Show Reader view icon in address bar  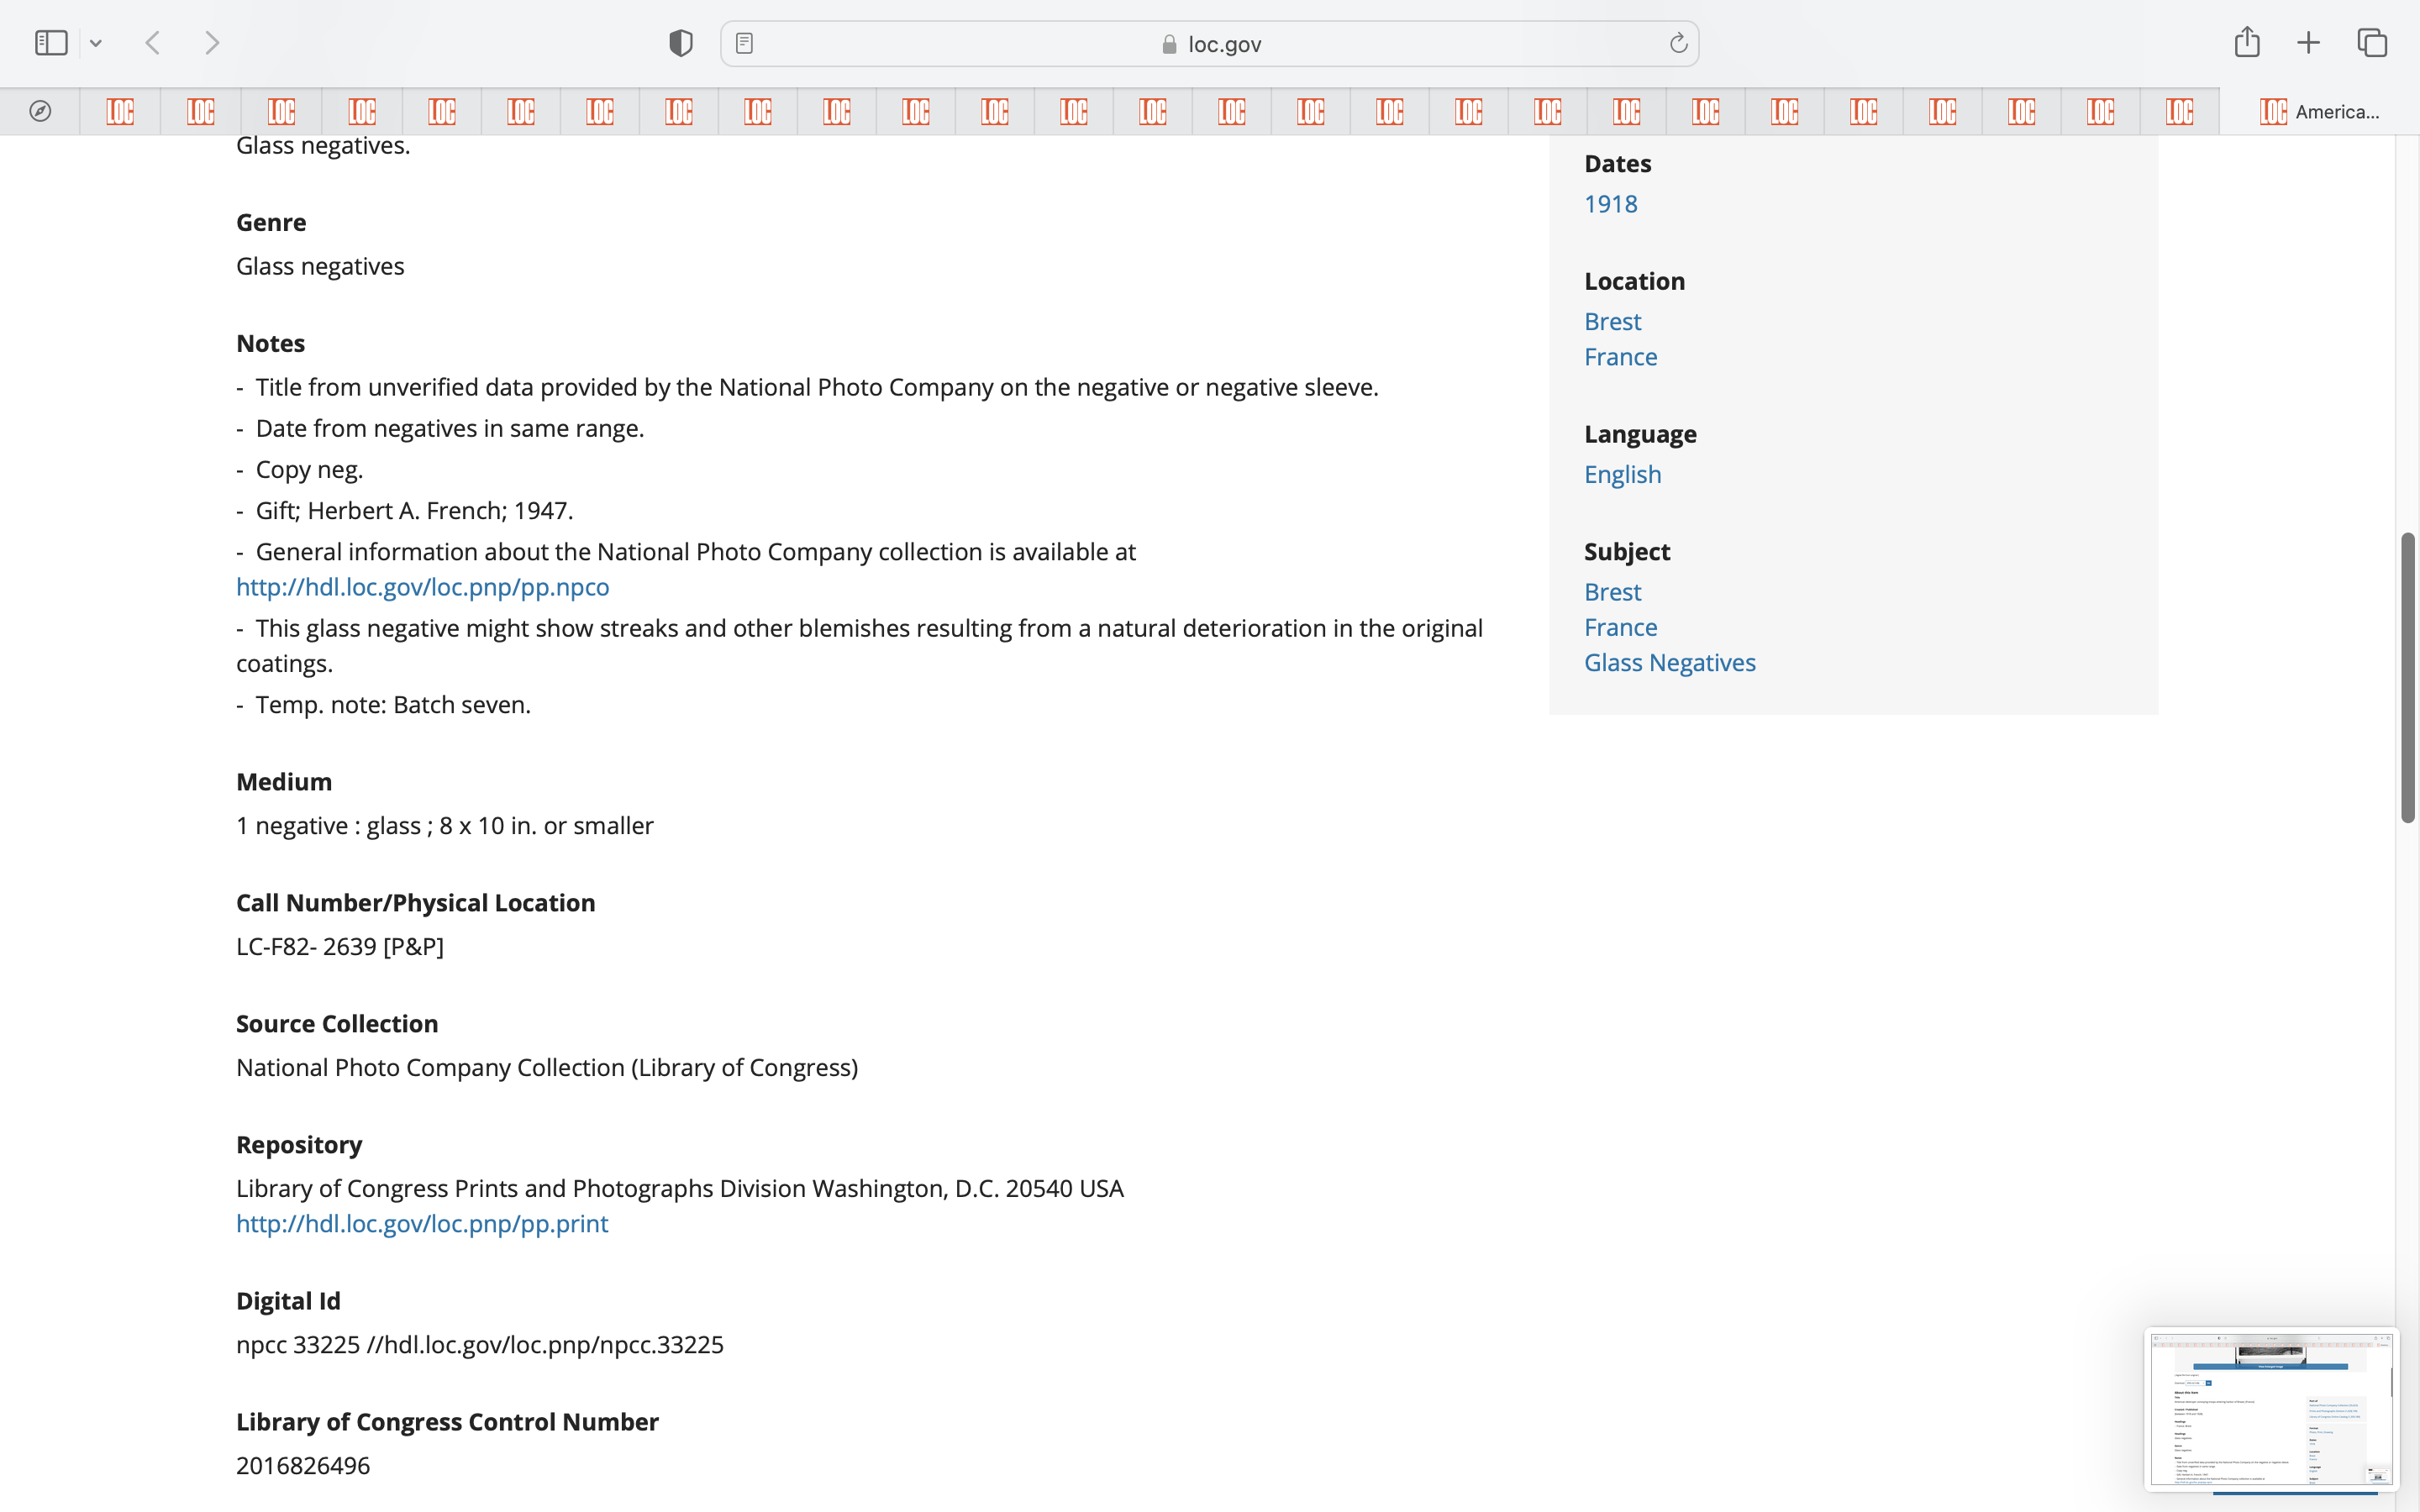pyautogui.click(x=744, y=43)
